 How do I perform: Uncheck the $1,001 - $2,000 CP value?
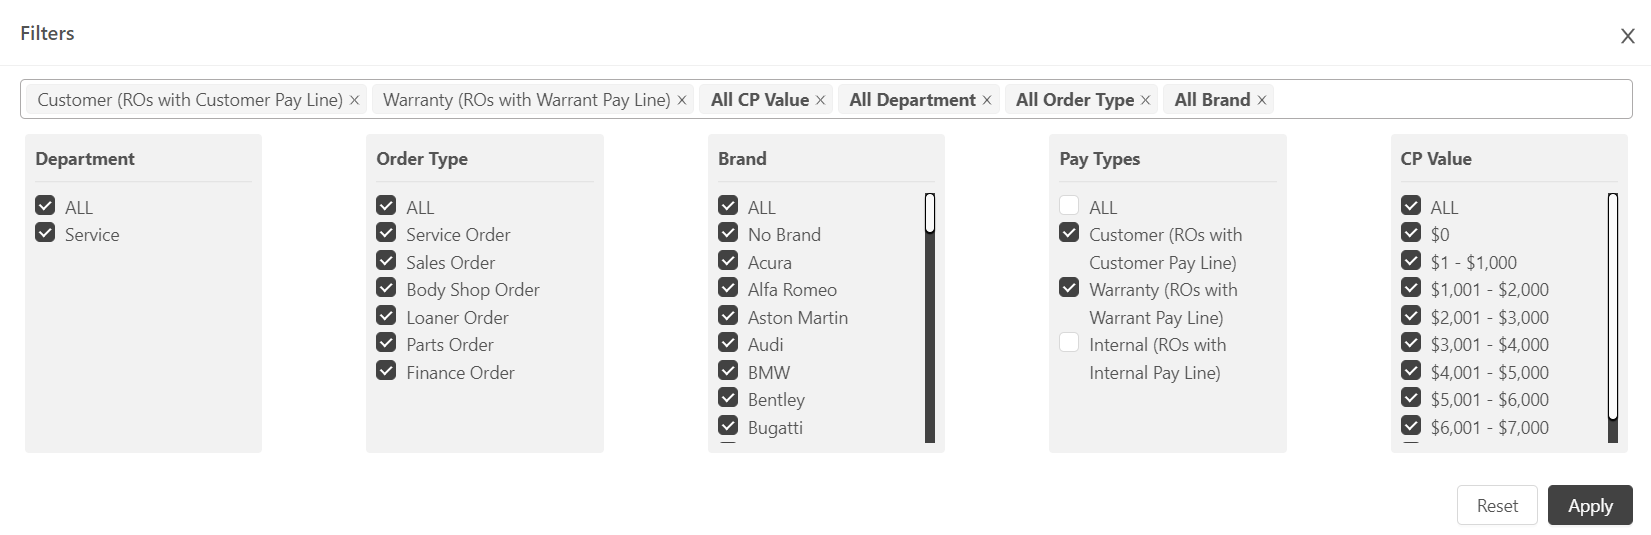click(1411, 288)
